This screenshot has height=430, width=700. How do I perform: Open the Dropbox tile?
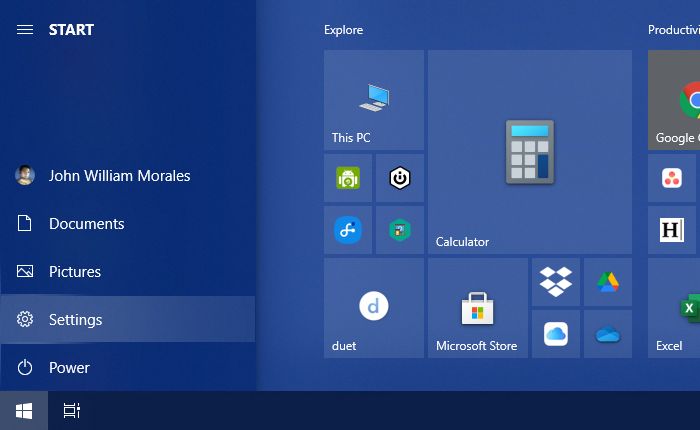[556, 282]
